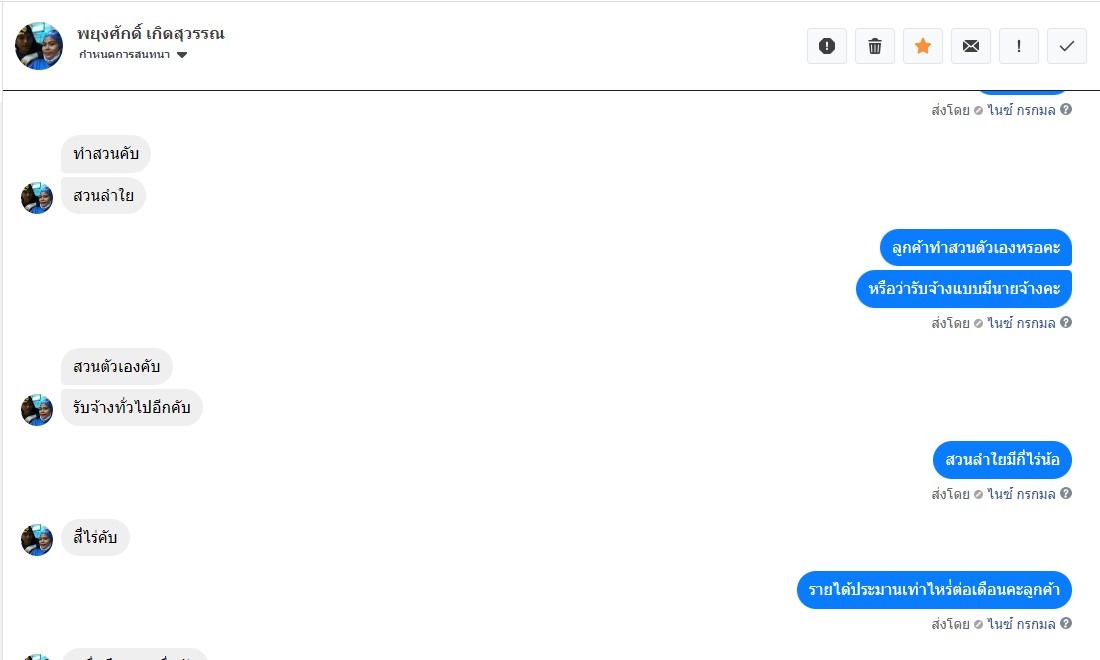Click sender name ไนซ์ กรกมล below รายได้ประมาณเท่าไหร่ต่อเดือนคะลูกค้า
The image size is (1100, 660).
click(1021, 624)
